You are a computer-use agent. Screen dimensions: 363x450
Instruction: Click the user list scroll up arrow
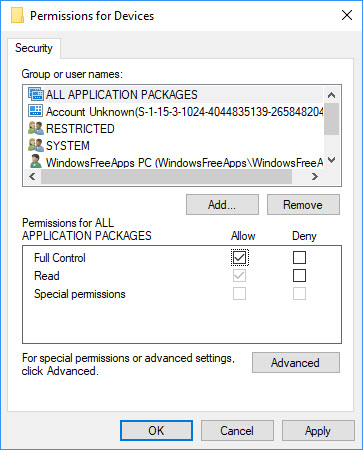[331, 95]
